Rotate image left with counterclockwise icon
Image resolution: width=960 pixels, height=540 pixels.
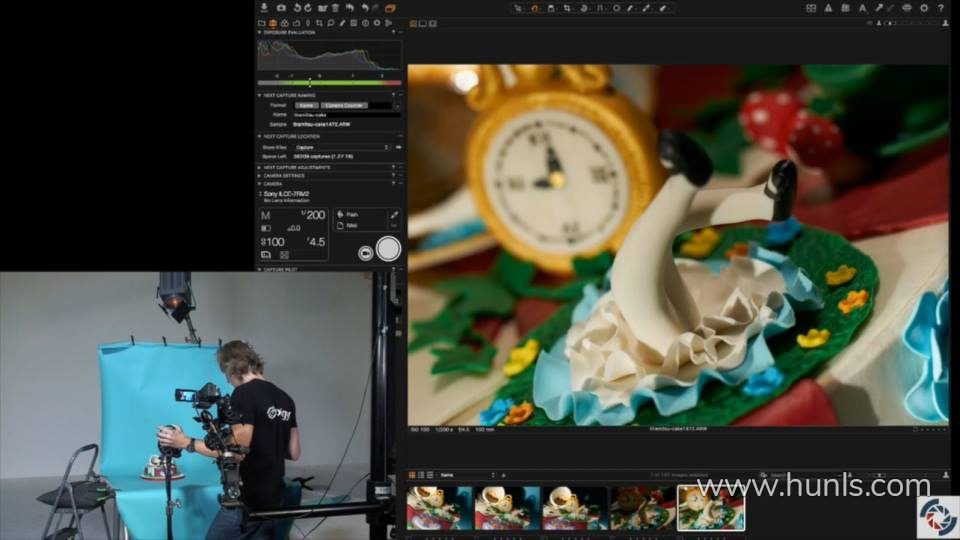click(298, 8)
